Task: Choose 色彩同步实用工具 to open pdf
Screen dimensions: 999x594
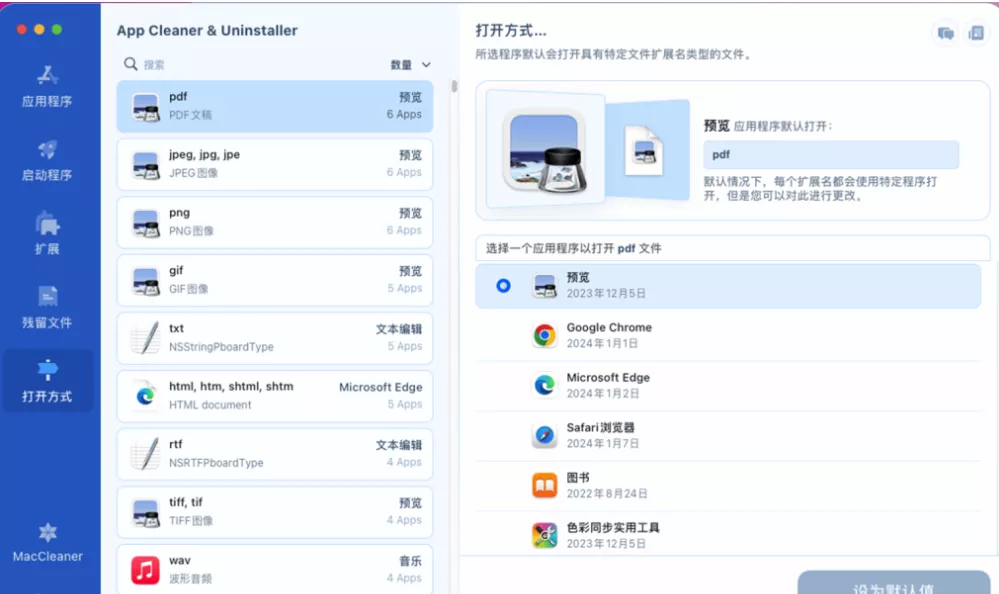Action: click(x=728, y=535)
